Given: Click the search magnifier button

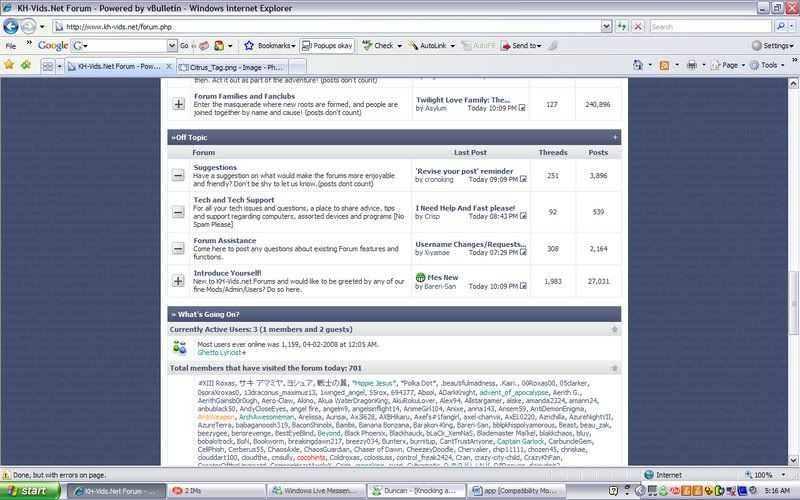Looking at the screenshot, I should [780, 27].
